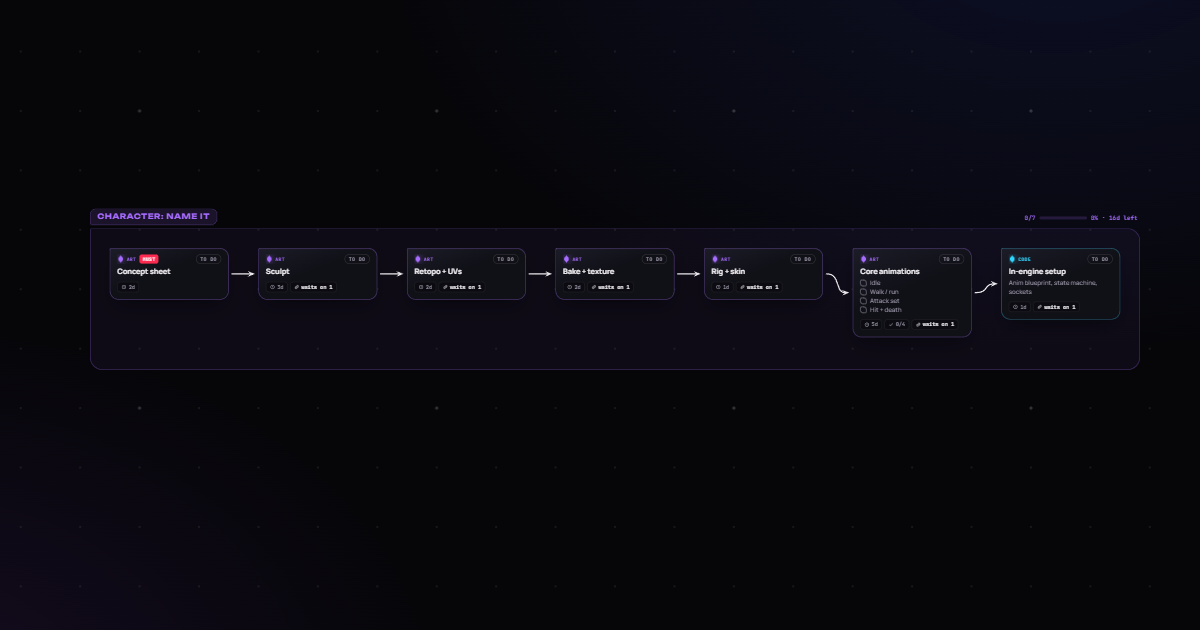Select the Sculpt card title
Viewport: 1200px width, 630px height.
point(277,271)
